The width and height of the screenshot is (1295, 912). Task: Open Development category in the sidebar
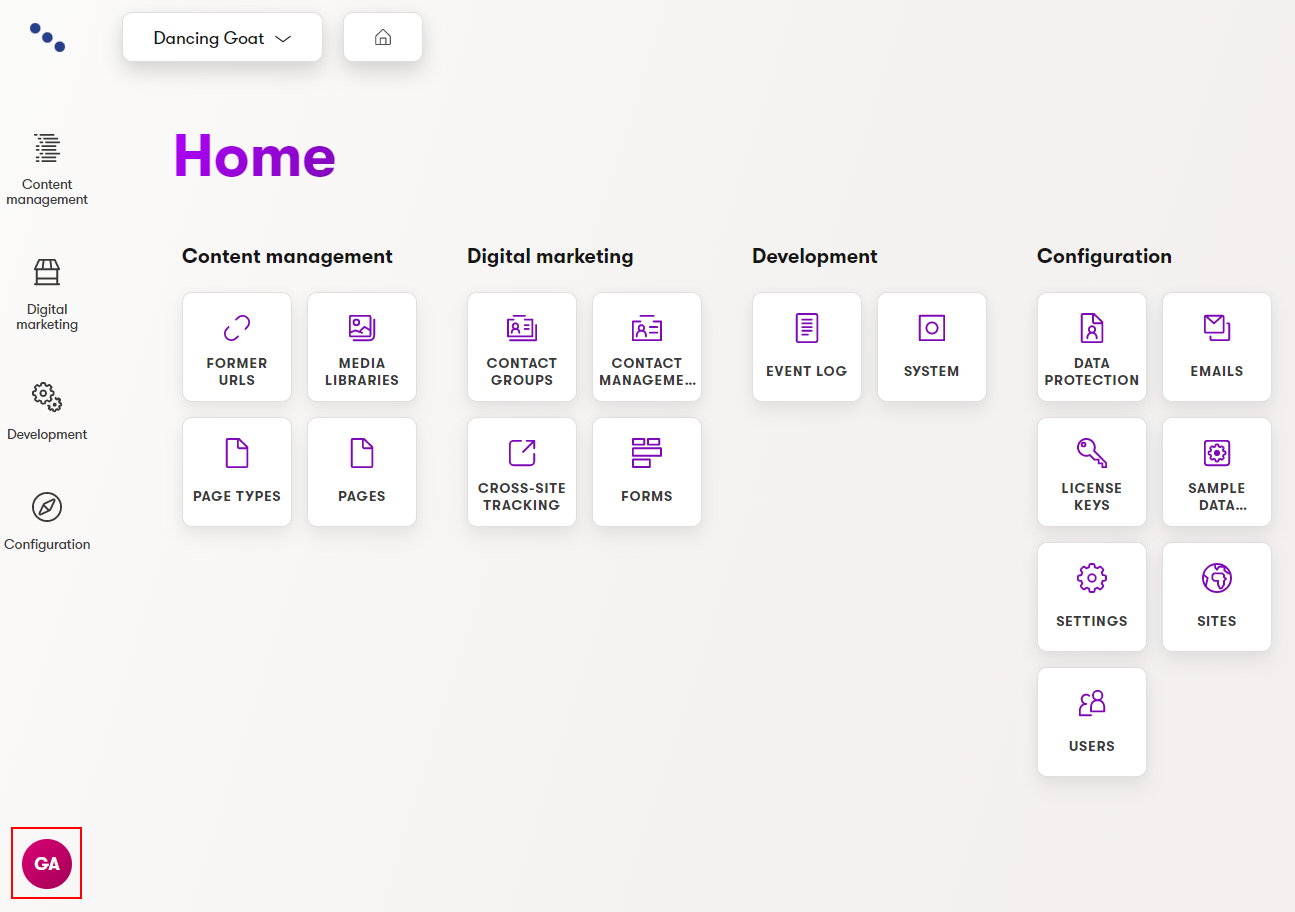pyautogui.click(x=47, y=410)
